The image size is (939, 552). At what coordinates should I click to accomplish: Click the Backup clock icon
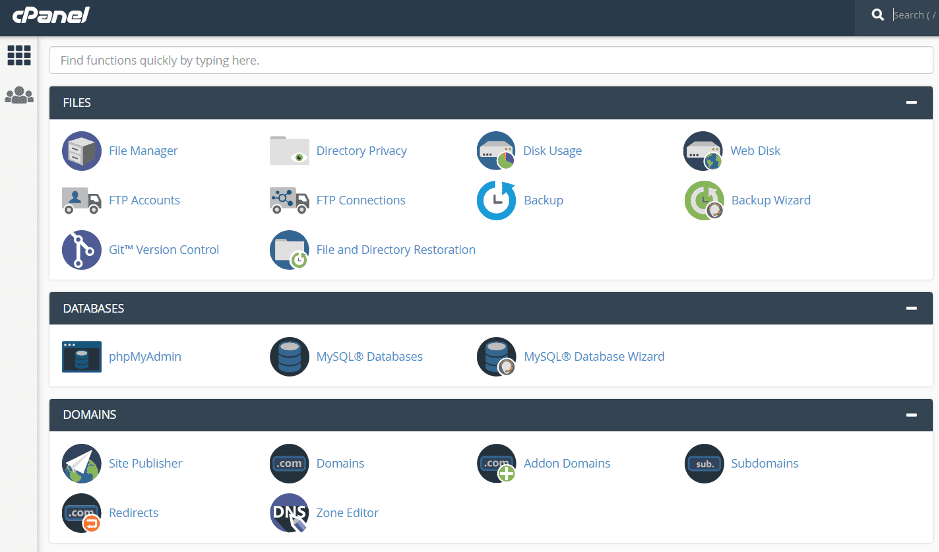pos(496,200)
